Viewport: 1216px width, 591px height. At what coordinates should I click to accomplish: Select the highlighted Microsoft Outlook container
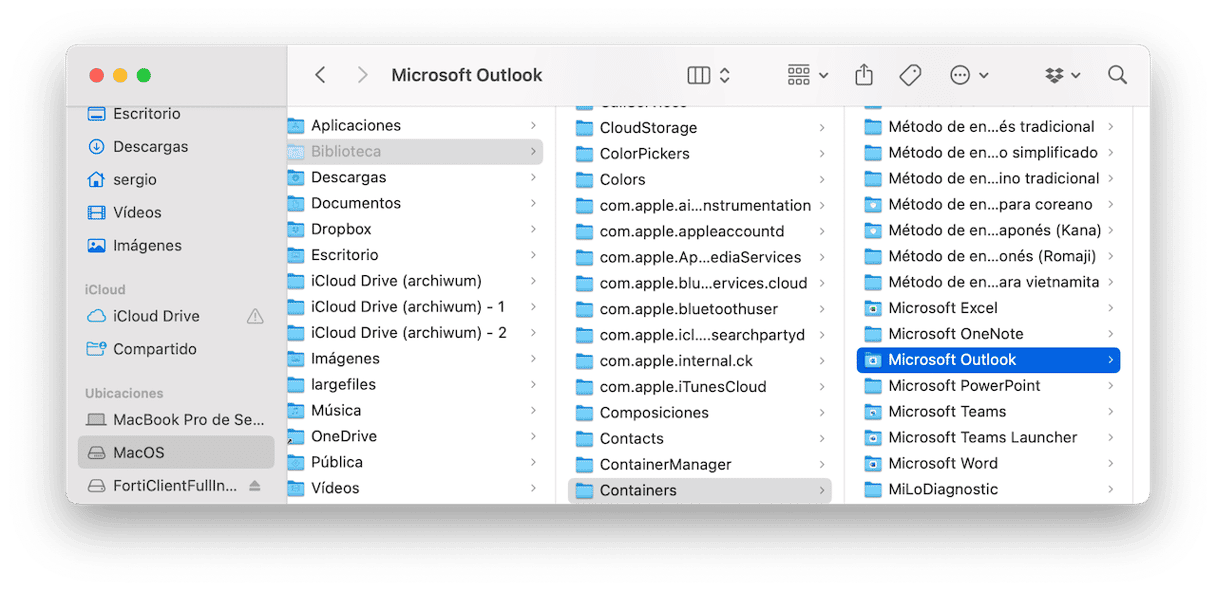click(988, 360)
